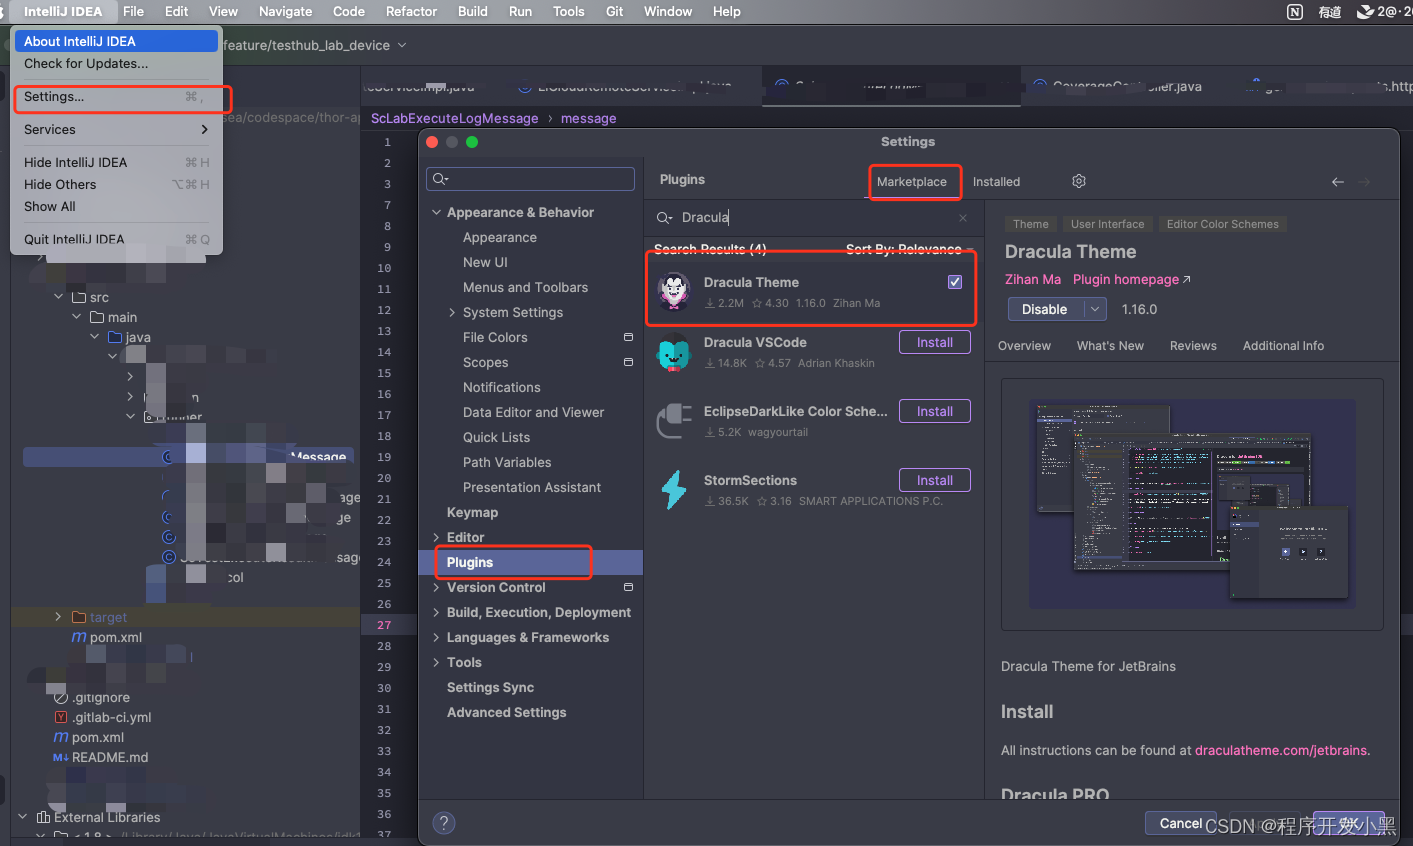Click the Maven icon beside README.md-adjacent pom.xml
1413x846 pixels.
61,737
